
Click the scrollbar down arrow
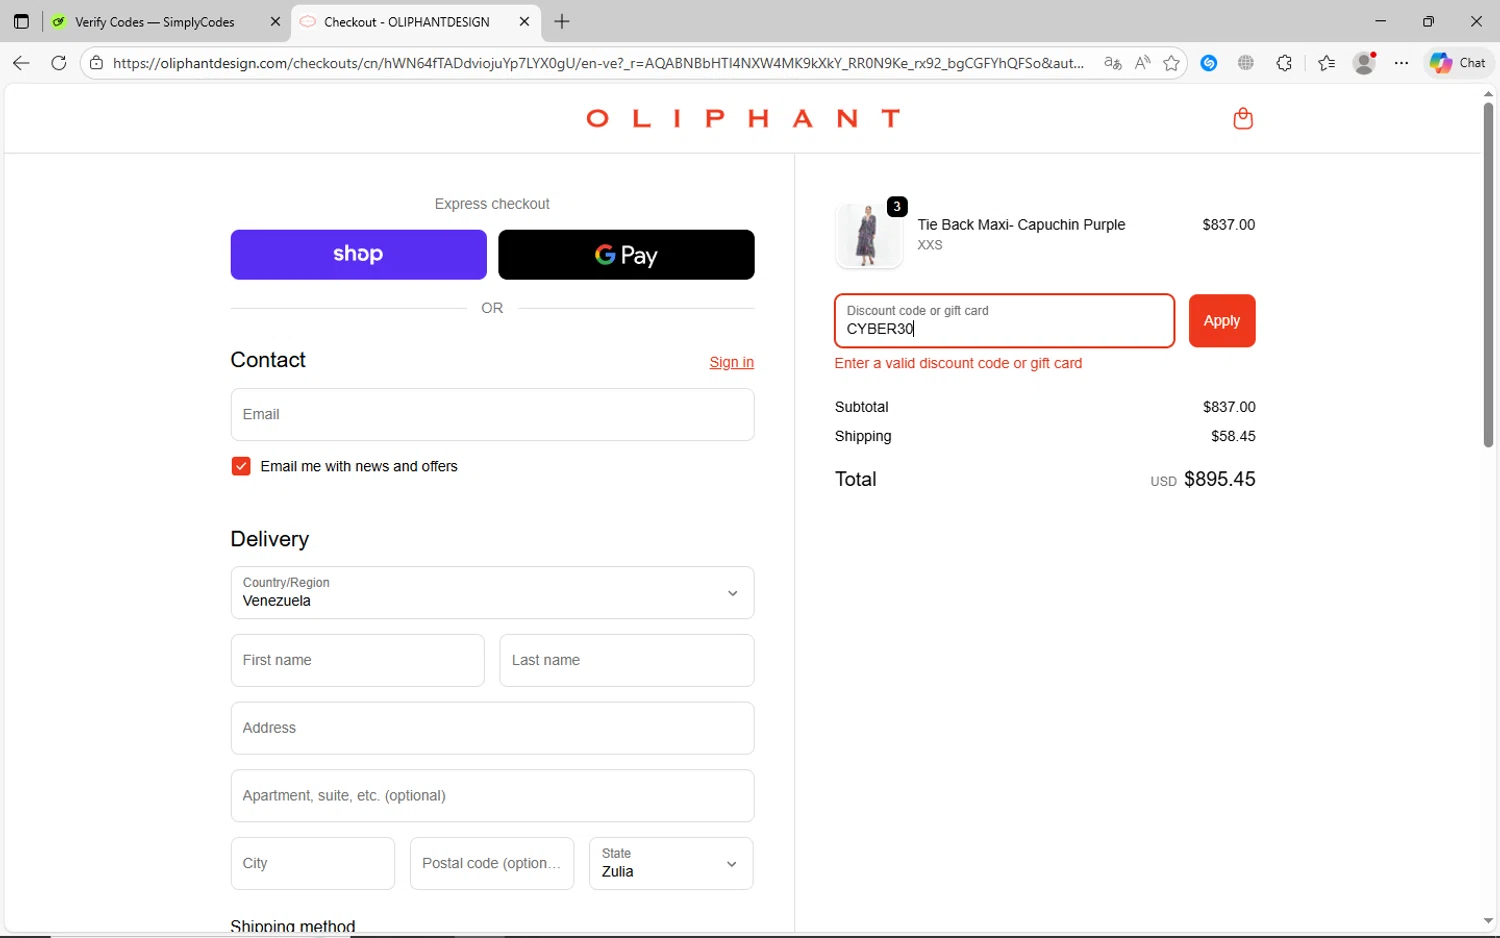pyautogui.click(x=1488, y=921)
